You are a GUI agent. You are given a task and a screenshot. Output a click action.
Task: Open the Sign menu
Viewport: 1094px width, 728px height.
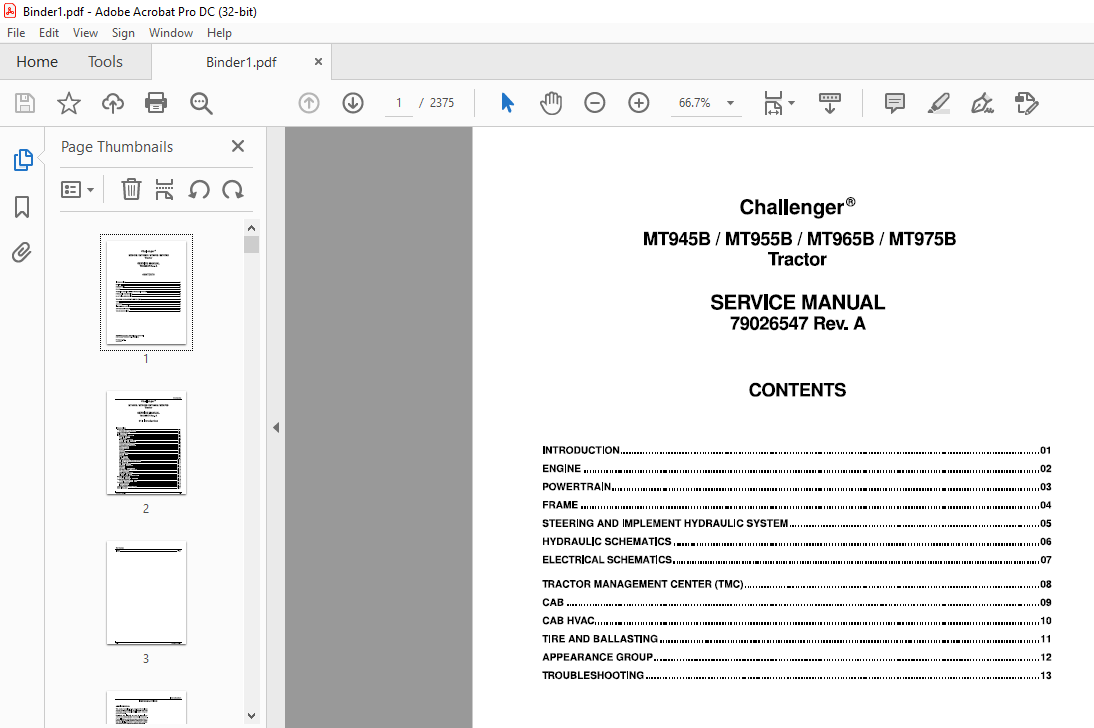click(123, 33)
